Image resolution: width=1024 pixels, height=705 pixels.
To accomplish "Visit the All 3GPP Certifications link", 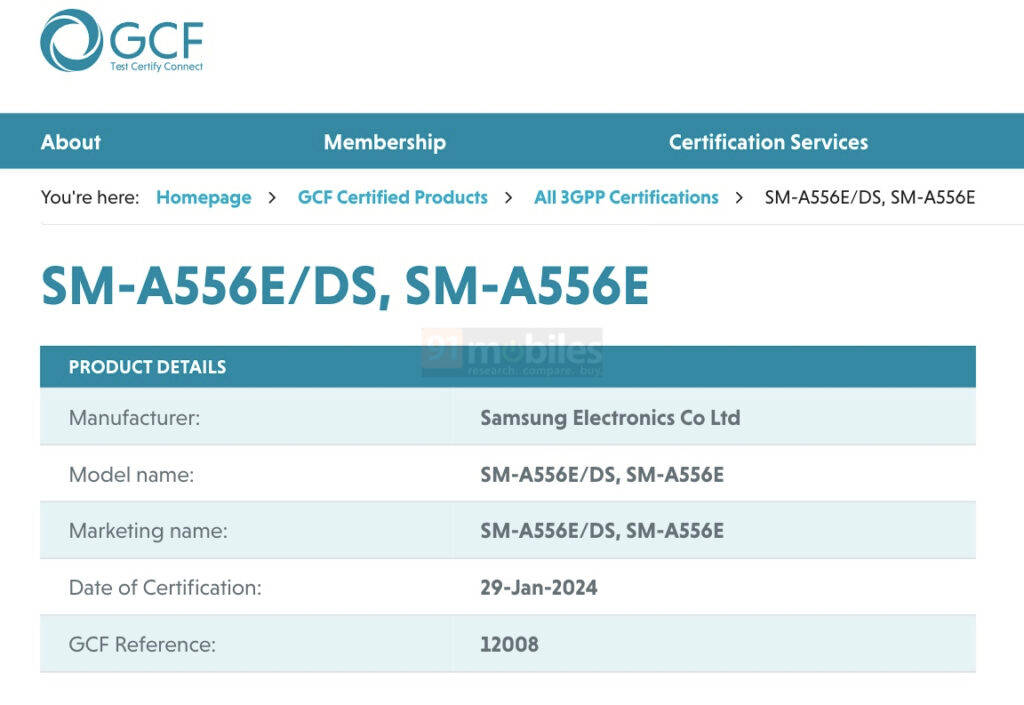I will click(625, 197).
